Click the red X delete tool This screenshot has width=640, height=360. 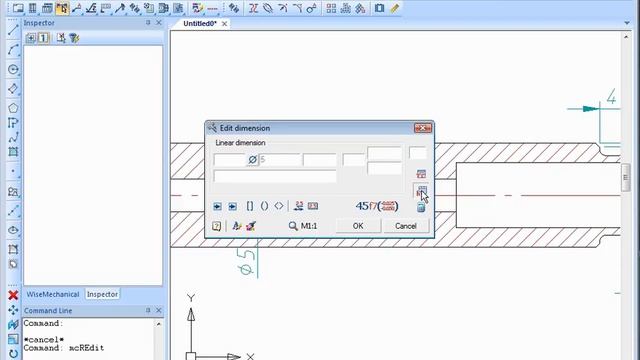pyautogui.click(x=13, y=295)
